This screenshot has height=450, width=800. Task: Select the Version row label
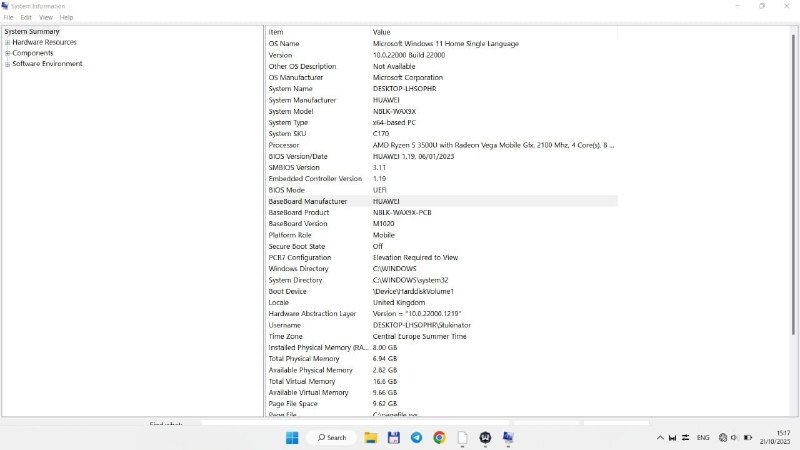click(x=280, y=55)
